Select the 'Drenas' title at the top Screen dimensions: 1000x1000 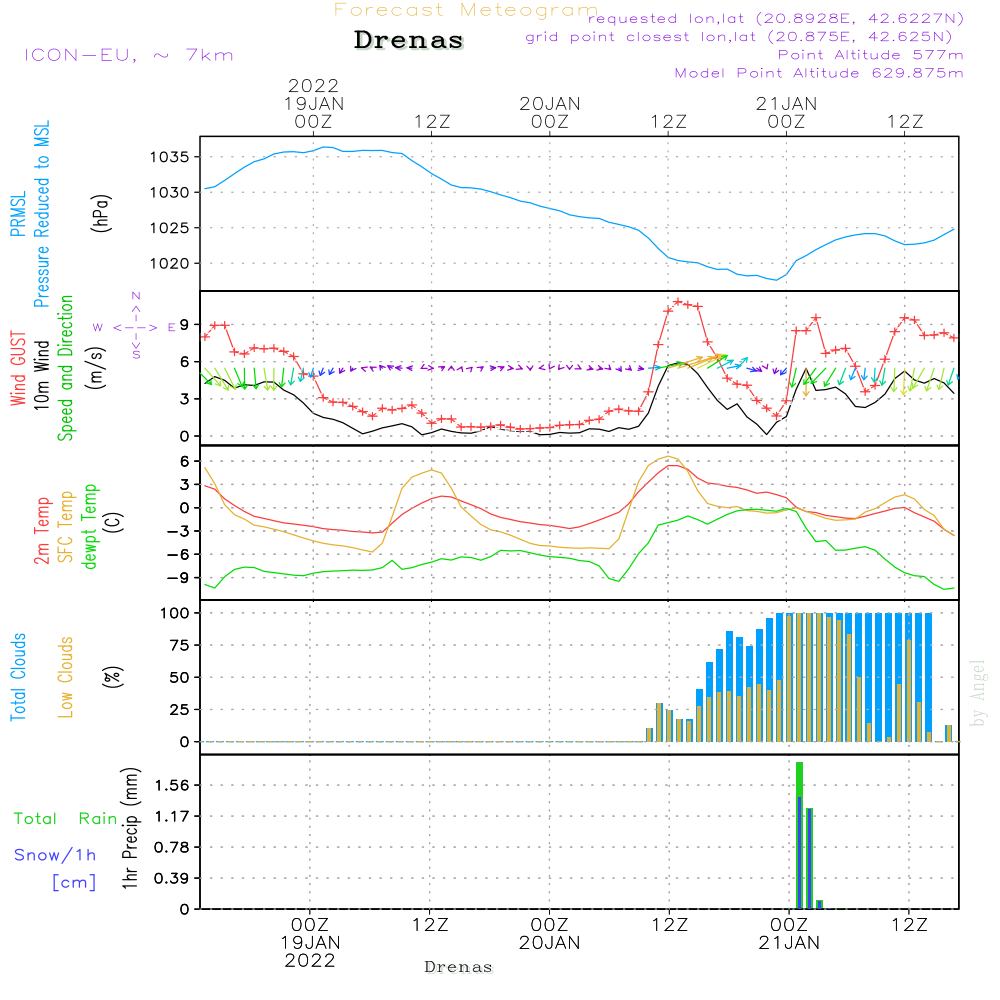click(x=409, y=41)
